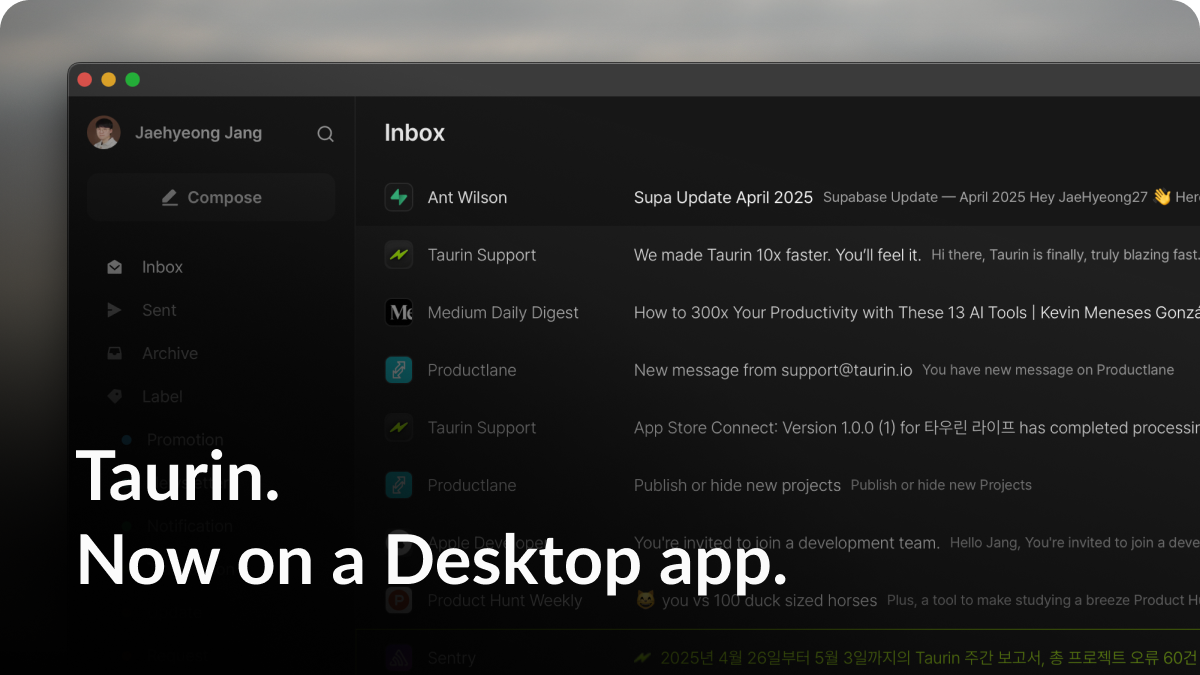
Task: Open New message from support@taurin.io email
Action: click(x=773, y=370)
